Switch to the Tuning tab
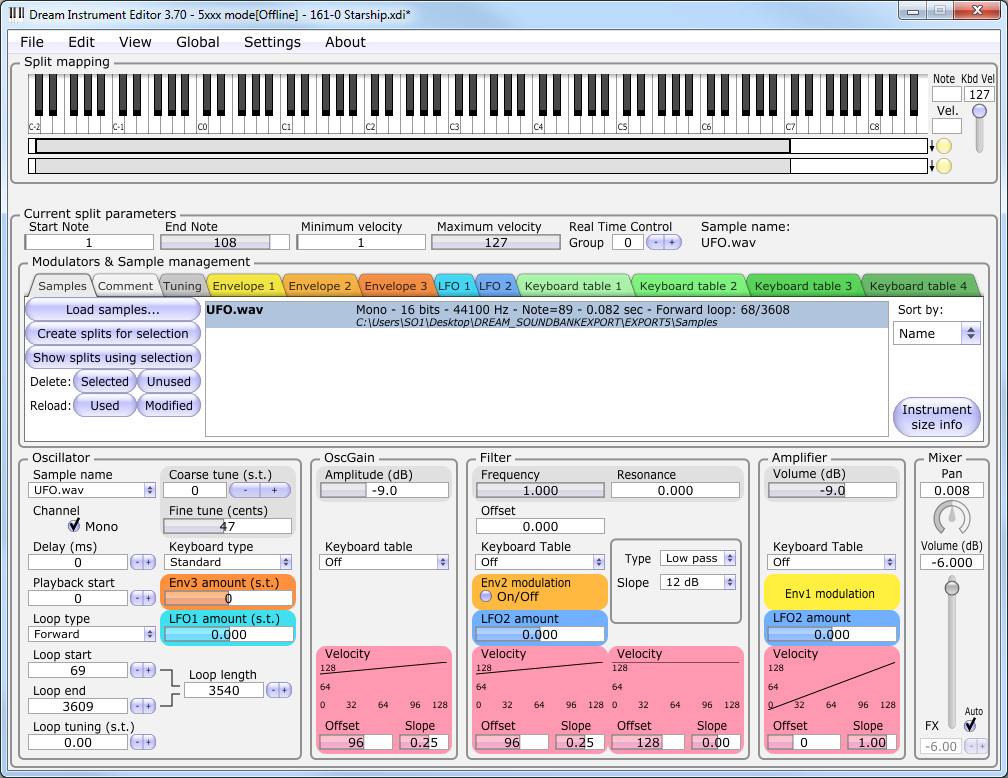Image resolution: width=1008 pixels, height=778 pixels. (182, 286)
